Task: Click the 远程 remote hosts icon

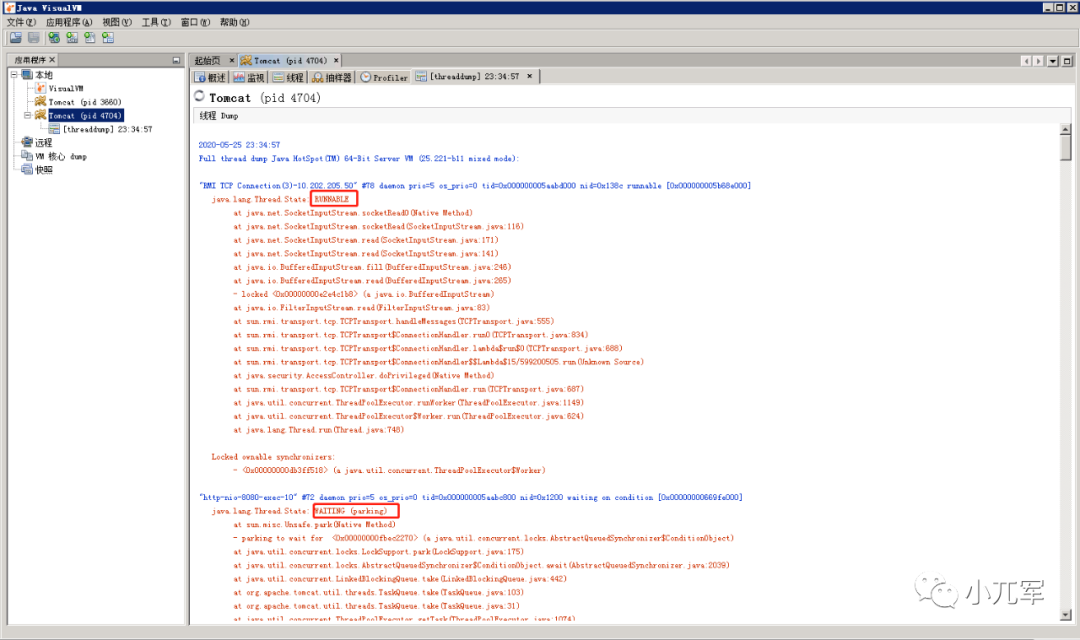Action: coord(27,142)
